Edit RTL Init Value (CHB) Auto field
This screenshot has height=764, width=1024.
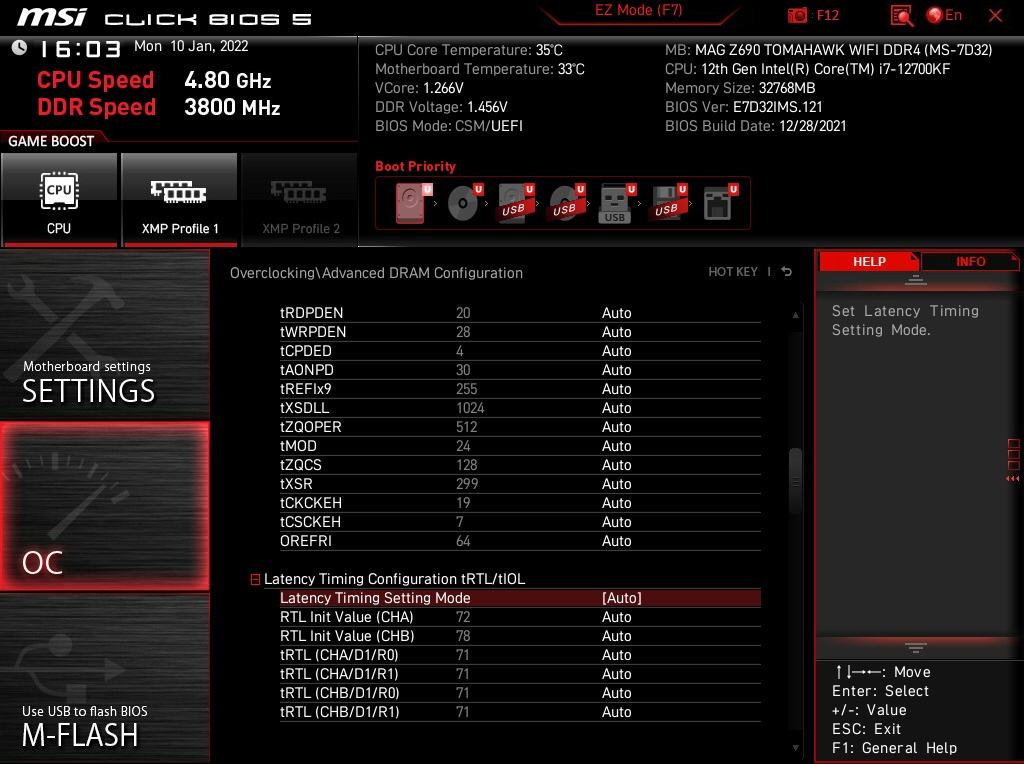pyautogui.click(x=616, y=636)
